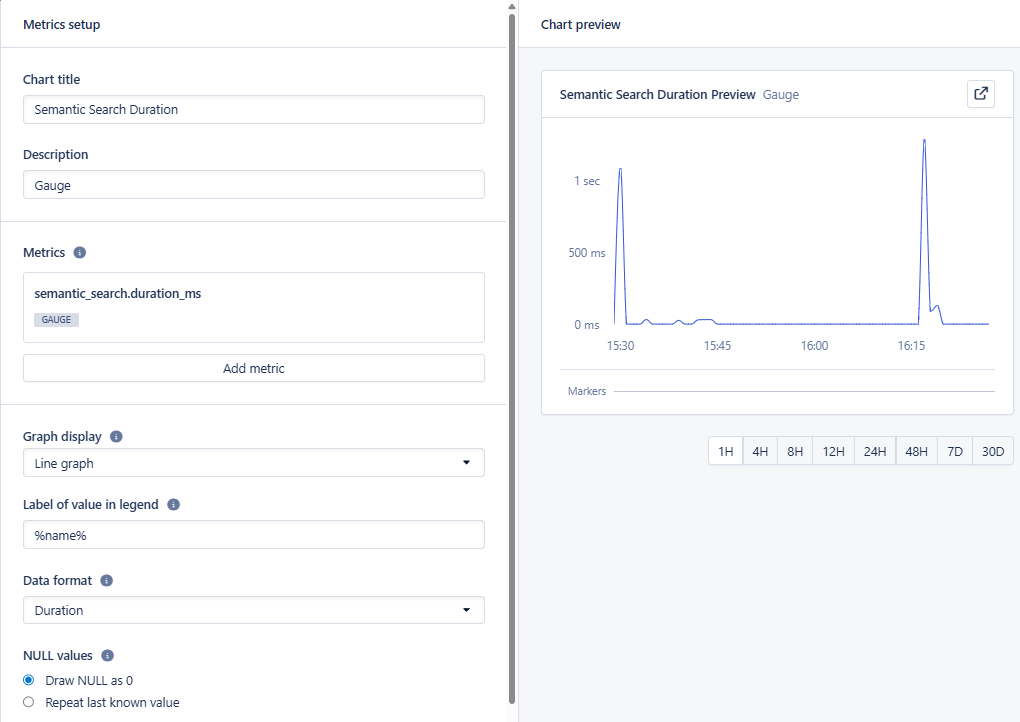Click the Add metric button
The width and height of the screenshot is (1020, 722).
[x=253, y=368]
